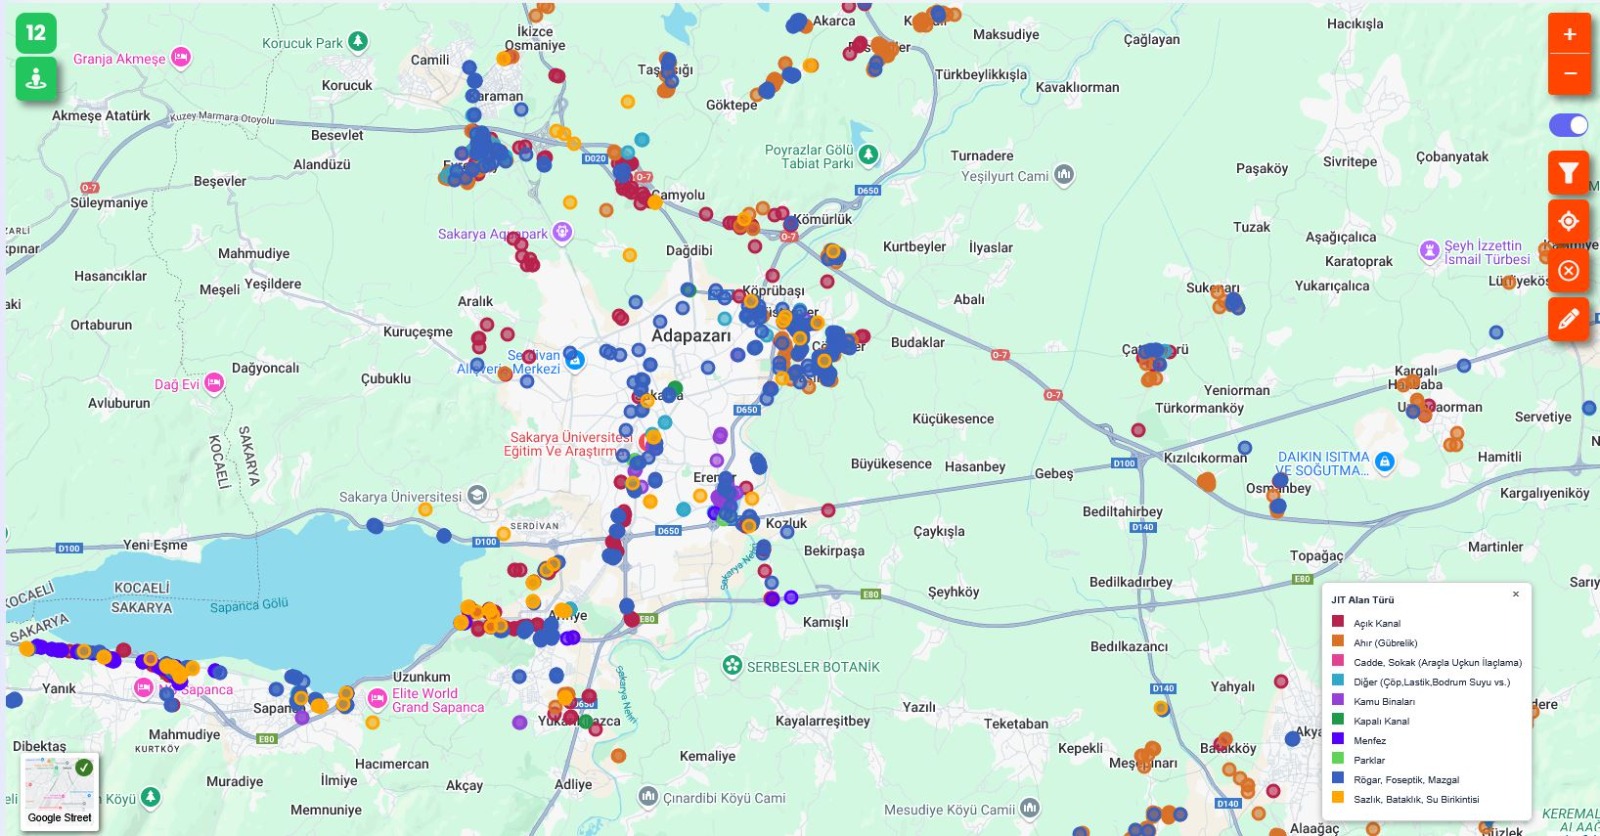The width and height of the screenshot is (1600, 836).
Task: Open the filter funnel tool
Action: point(1568,173)
